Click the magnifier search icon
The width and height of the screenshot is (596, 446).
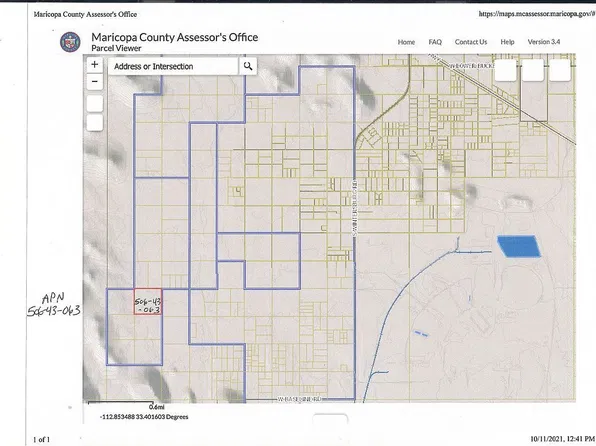click(x=248, y=66)
